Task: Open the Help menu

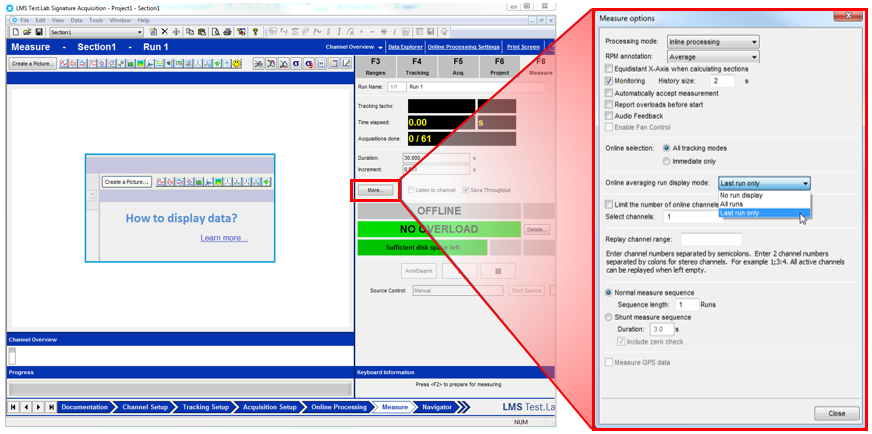Action: tap(143, 20)
